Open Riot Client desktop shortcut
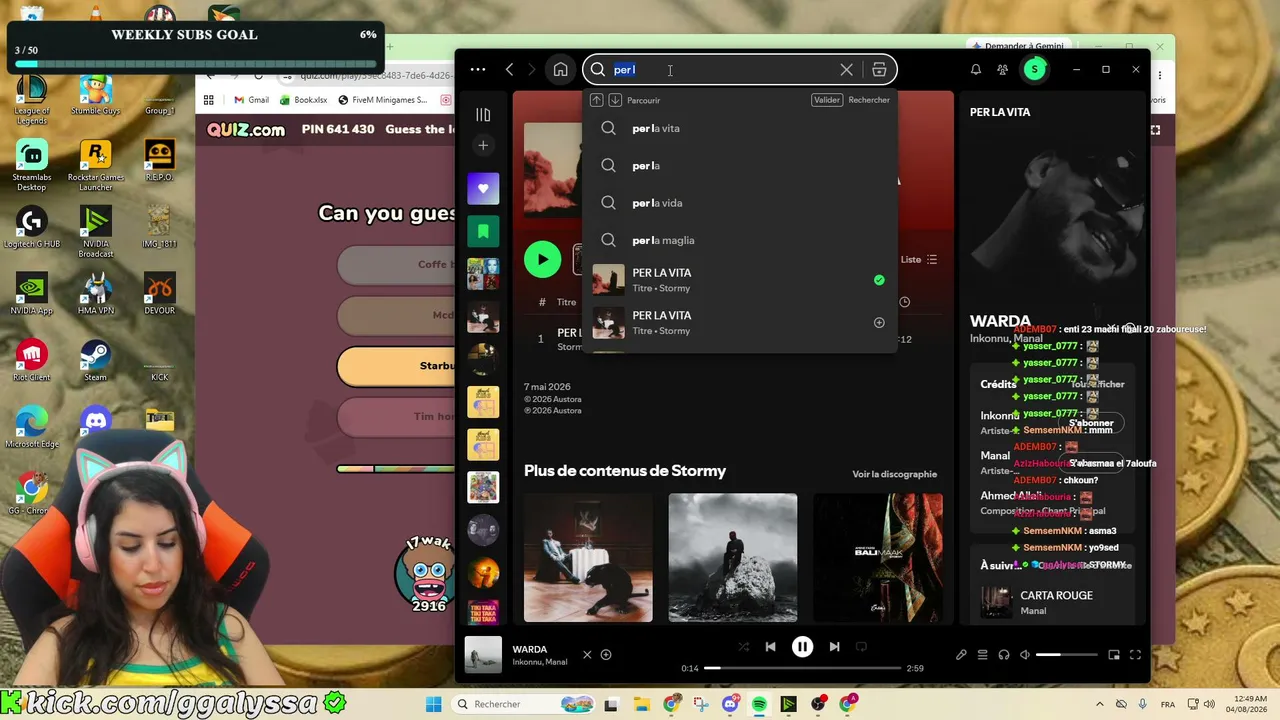Image resolution: width=1280 pixels, height=720 pixels. [31, 360]
